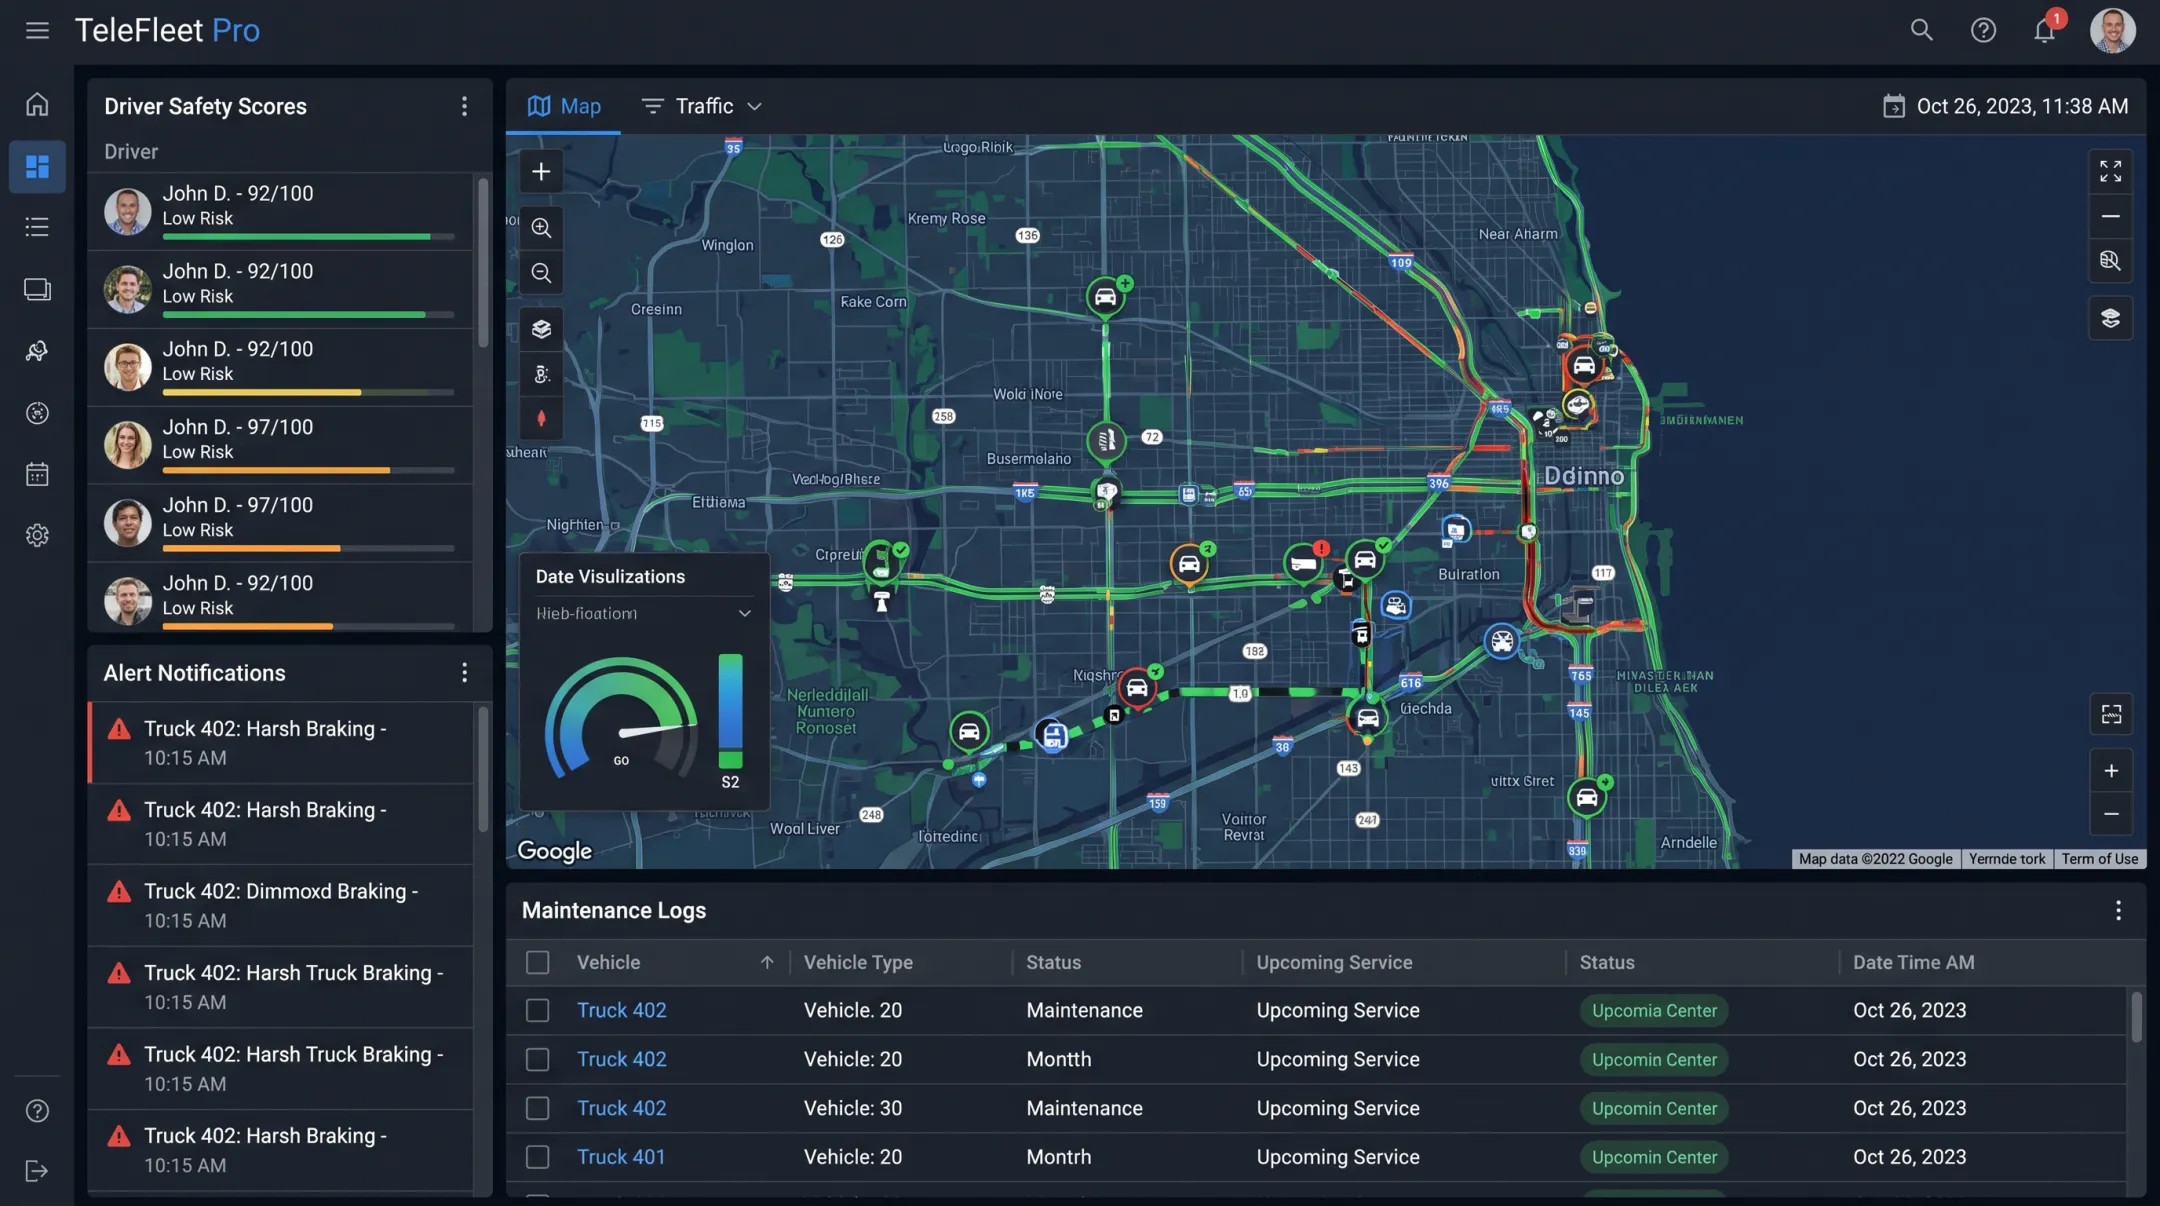Click Term of Use link on map
The image size is (2160, 1206).
[x=2099, y=859]
